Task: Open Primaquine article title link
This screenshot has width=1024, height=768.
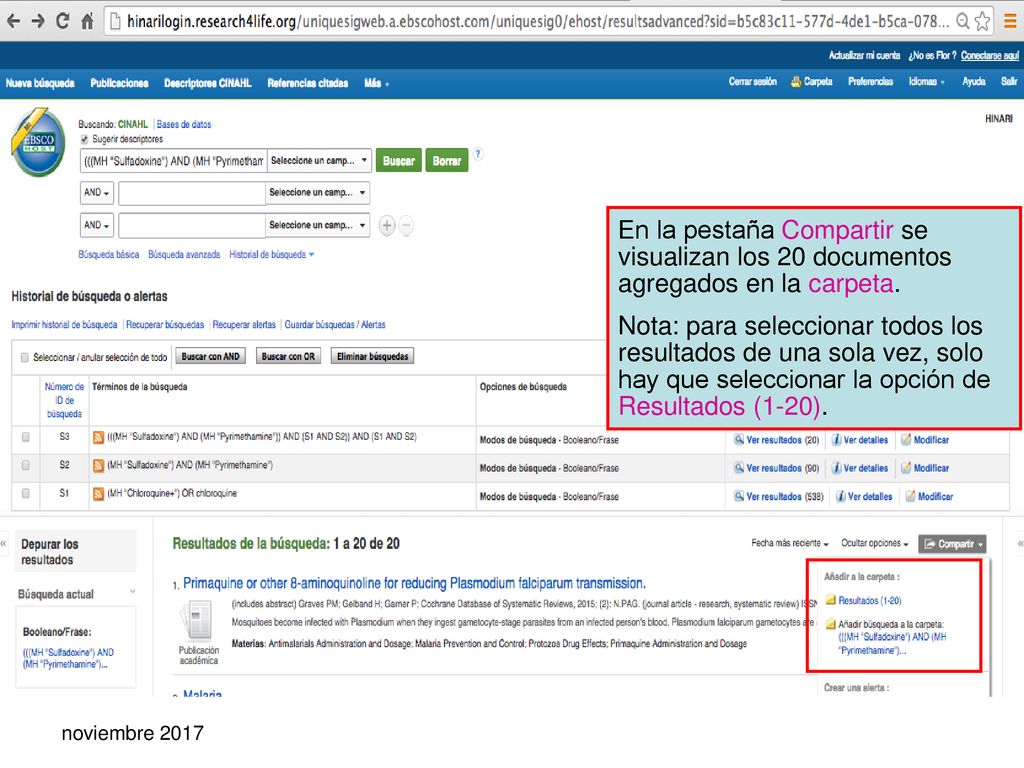Action: coord(414,583)
